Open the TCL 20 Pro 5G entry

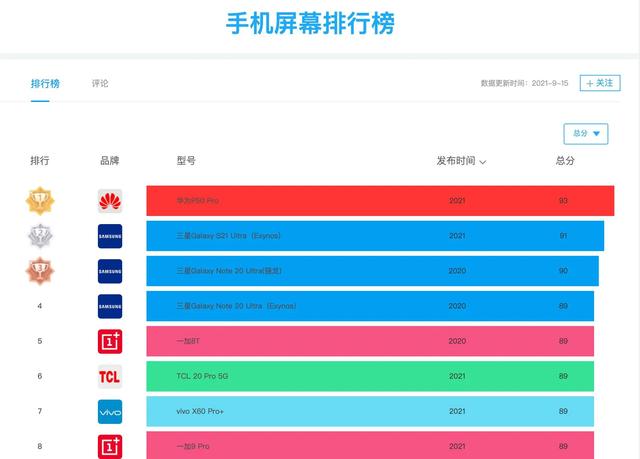(370, 376)
